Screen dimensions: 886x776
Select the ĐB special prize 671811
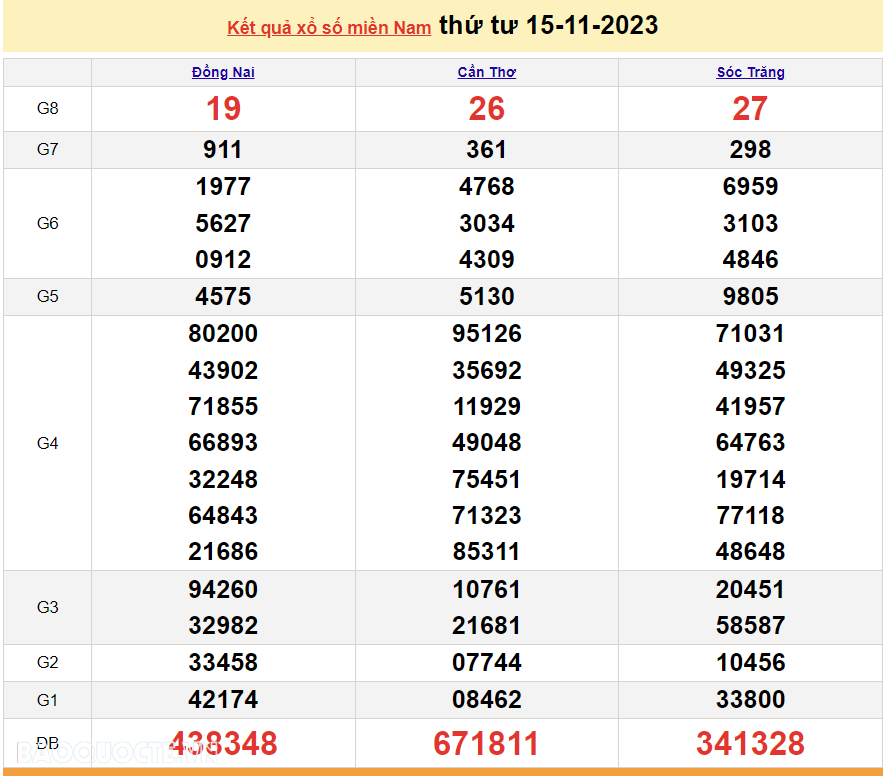pos(486,743)
